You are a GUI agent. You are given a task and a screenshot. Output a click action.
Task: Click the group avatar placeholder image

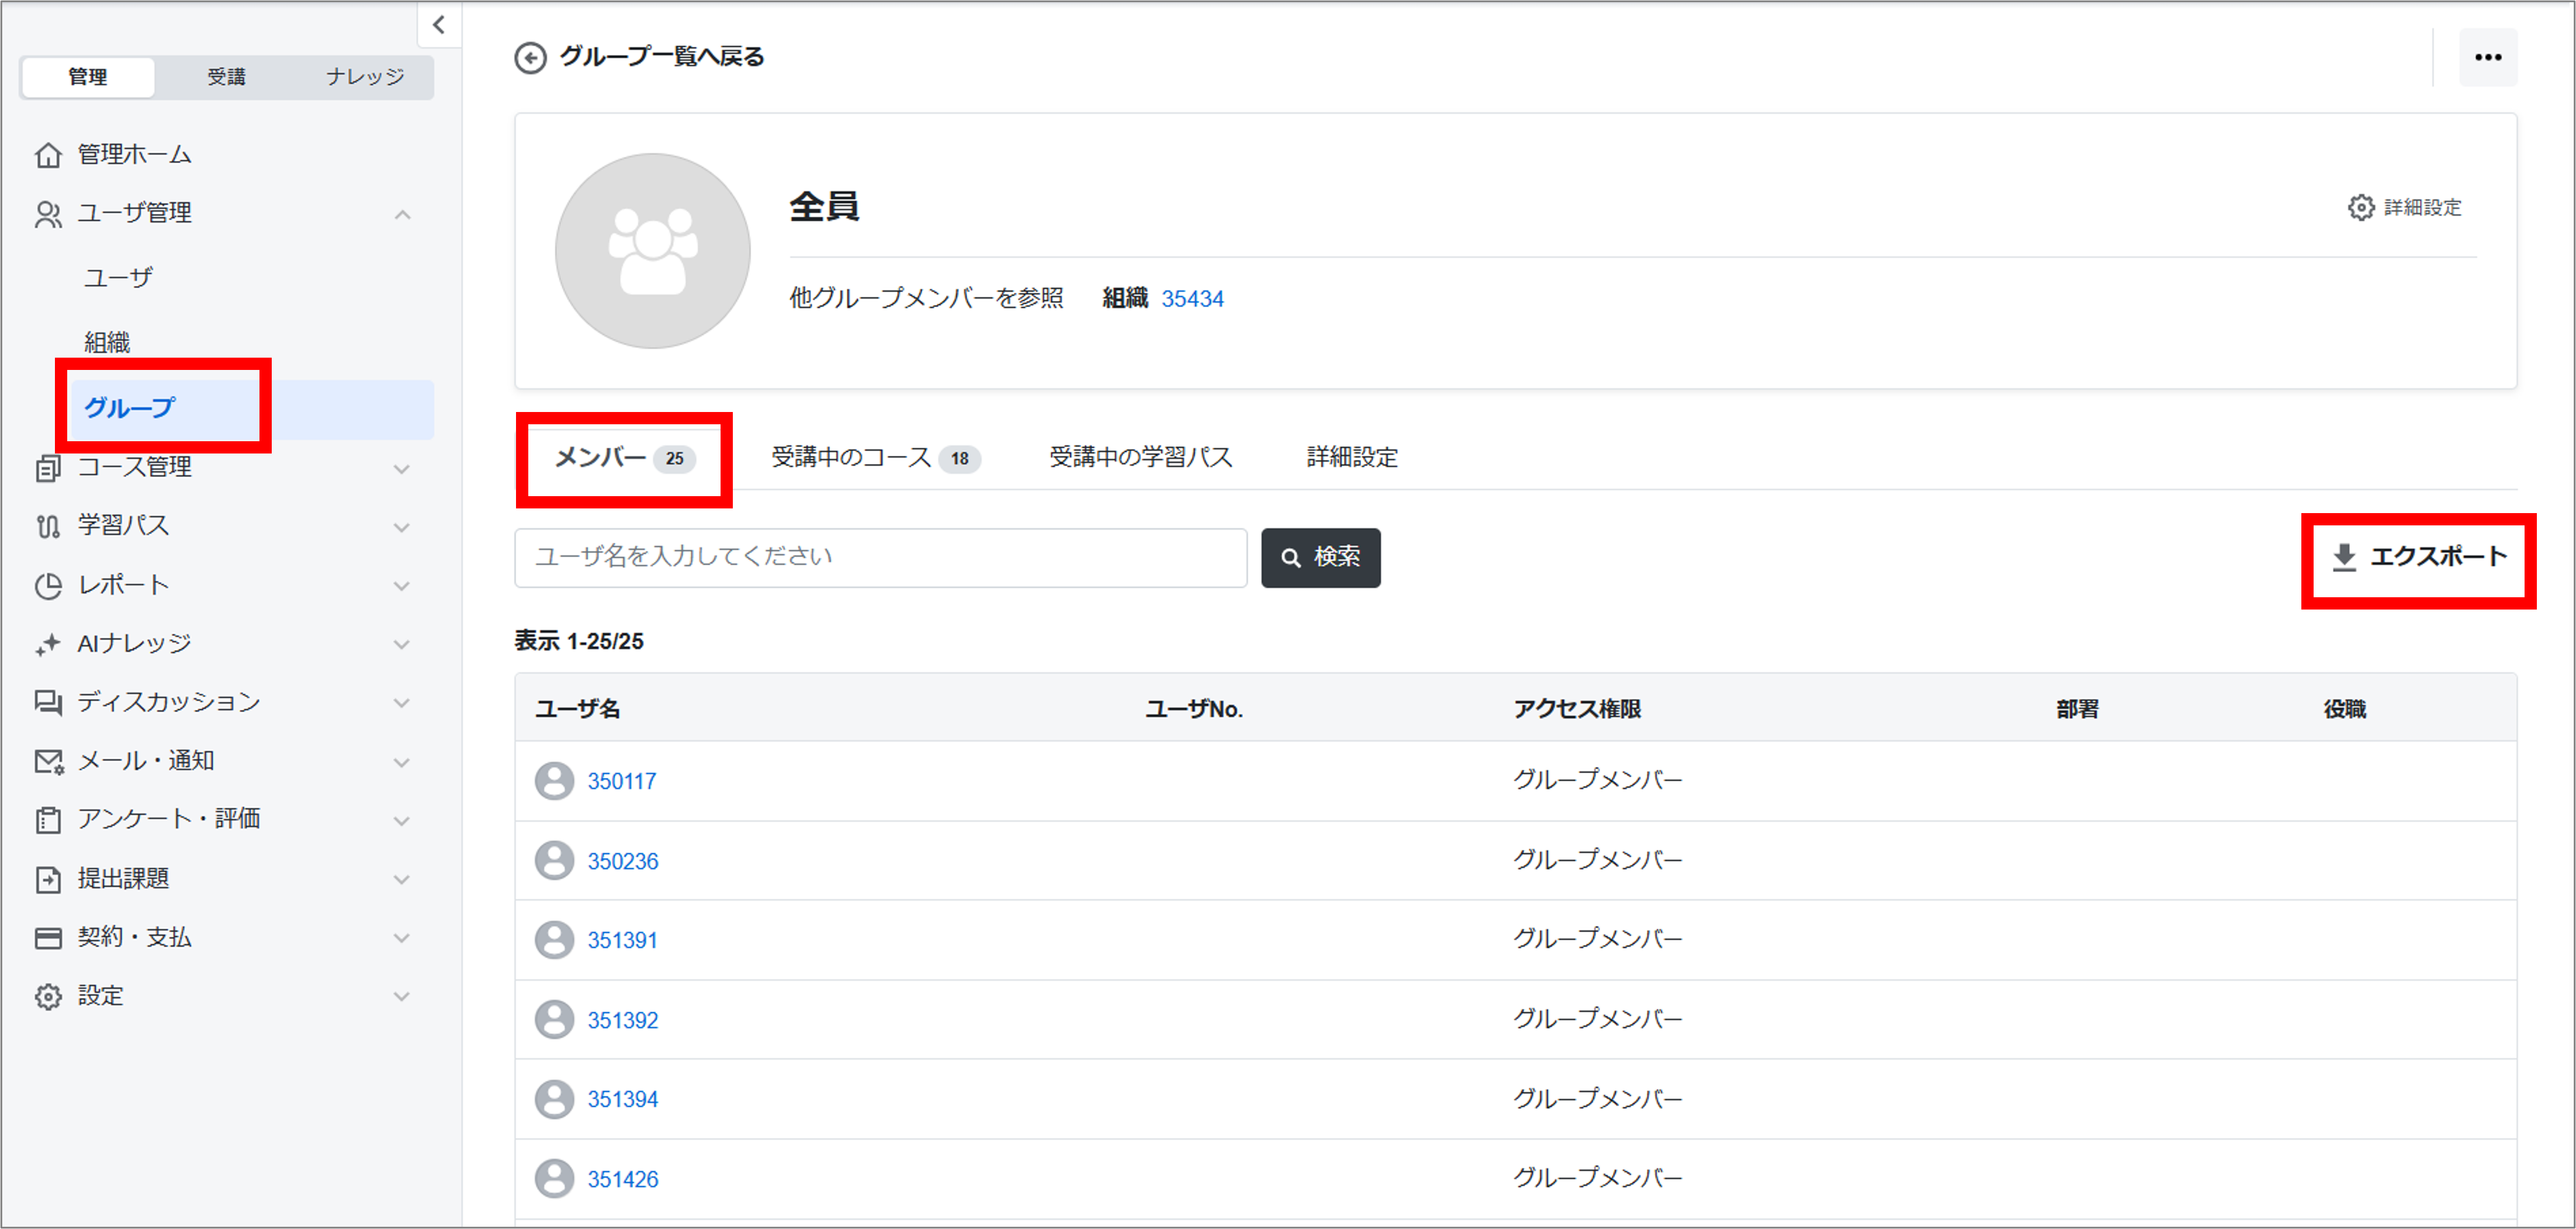tap(652, 251)
